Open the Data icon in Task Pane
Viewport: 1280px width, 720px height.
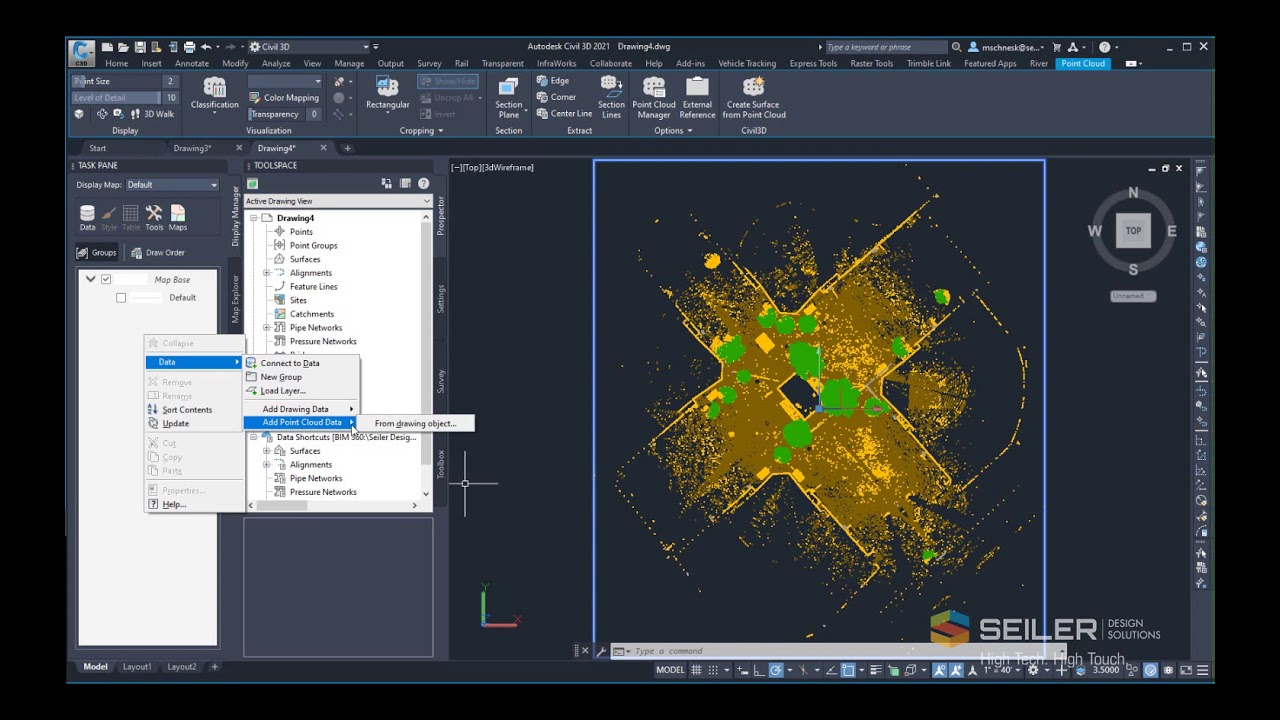(x=88, y=217)
